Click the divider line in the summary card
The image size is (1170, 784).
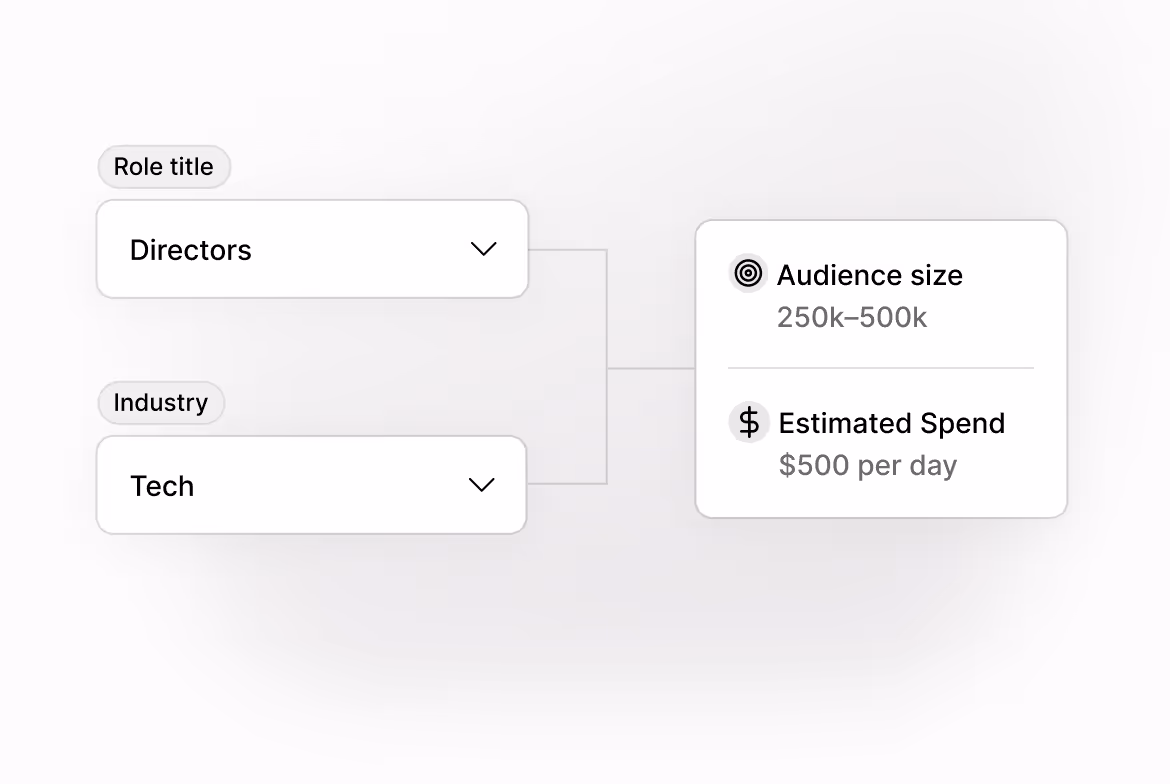click(x=880, y=368)
